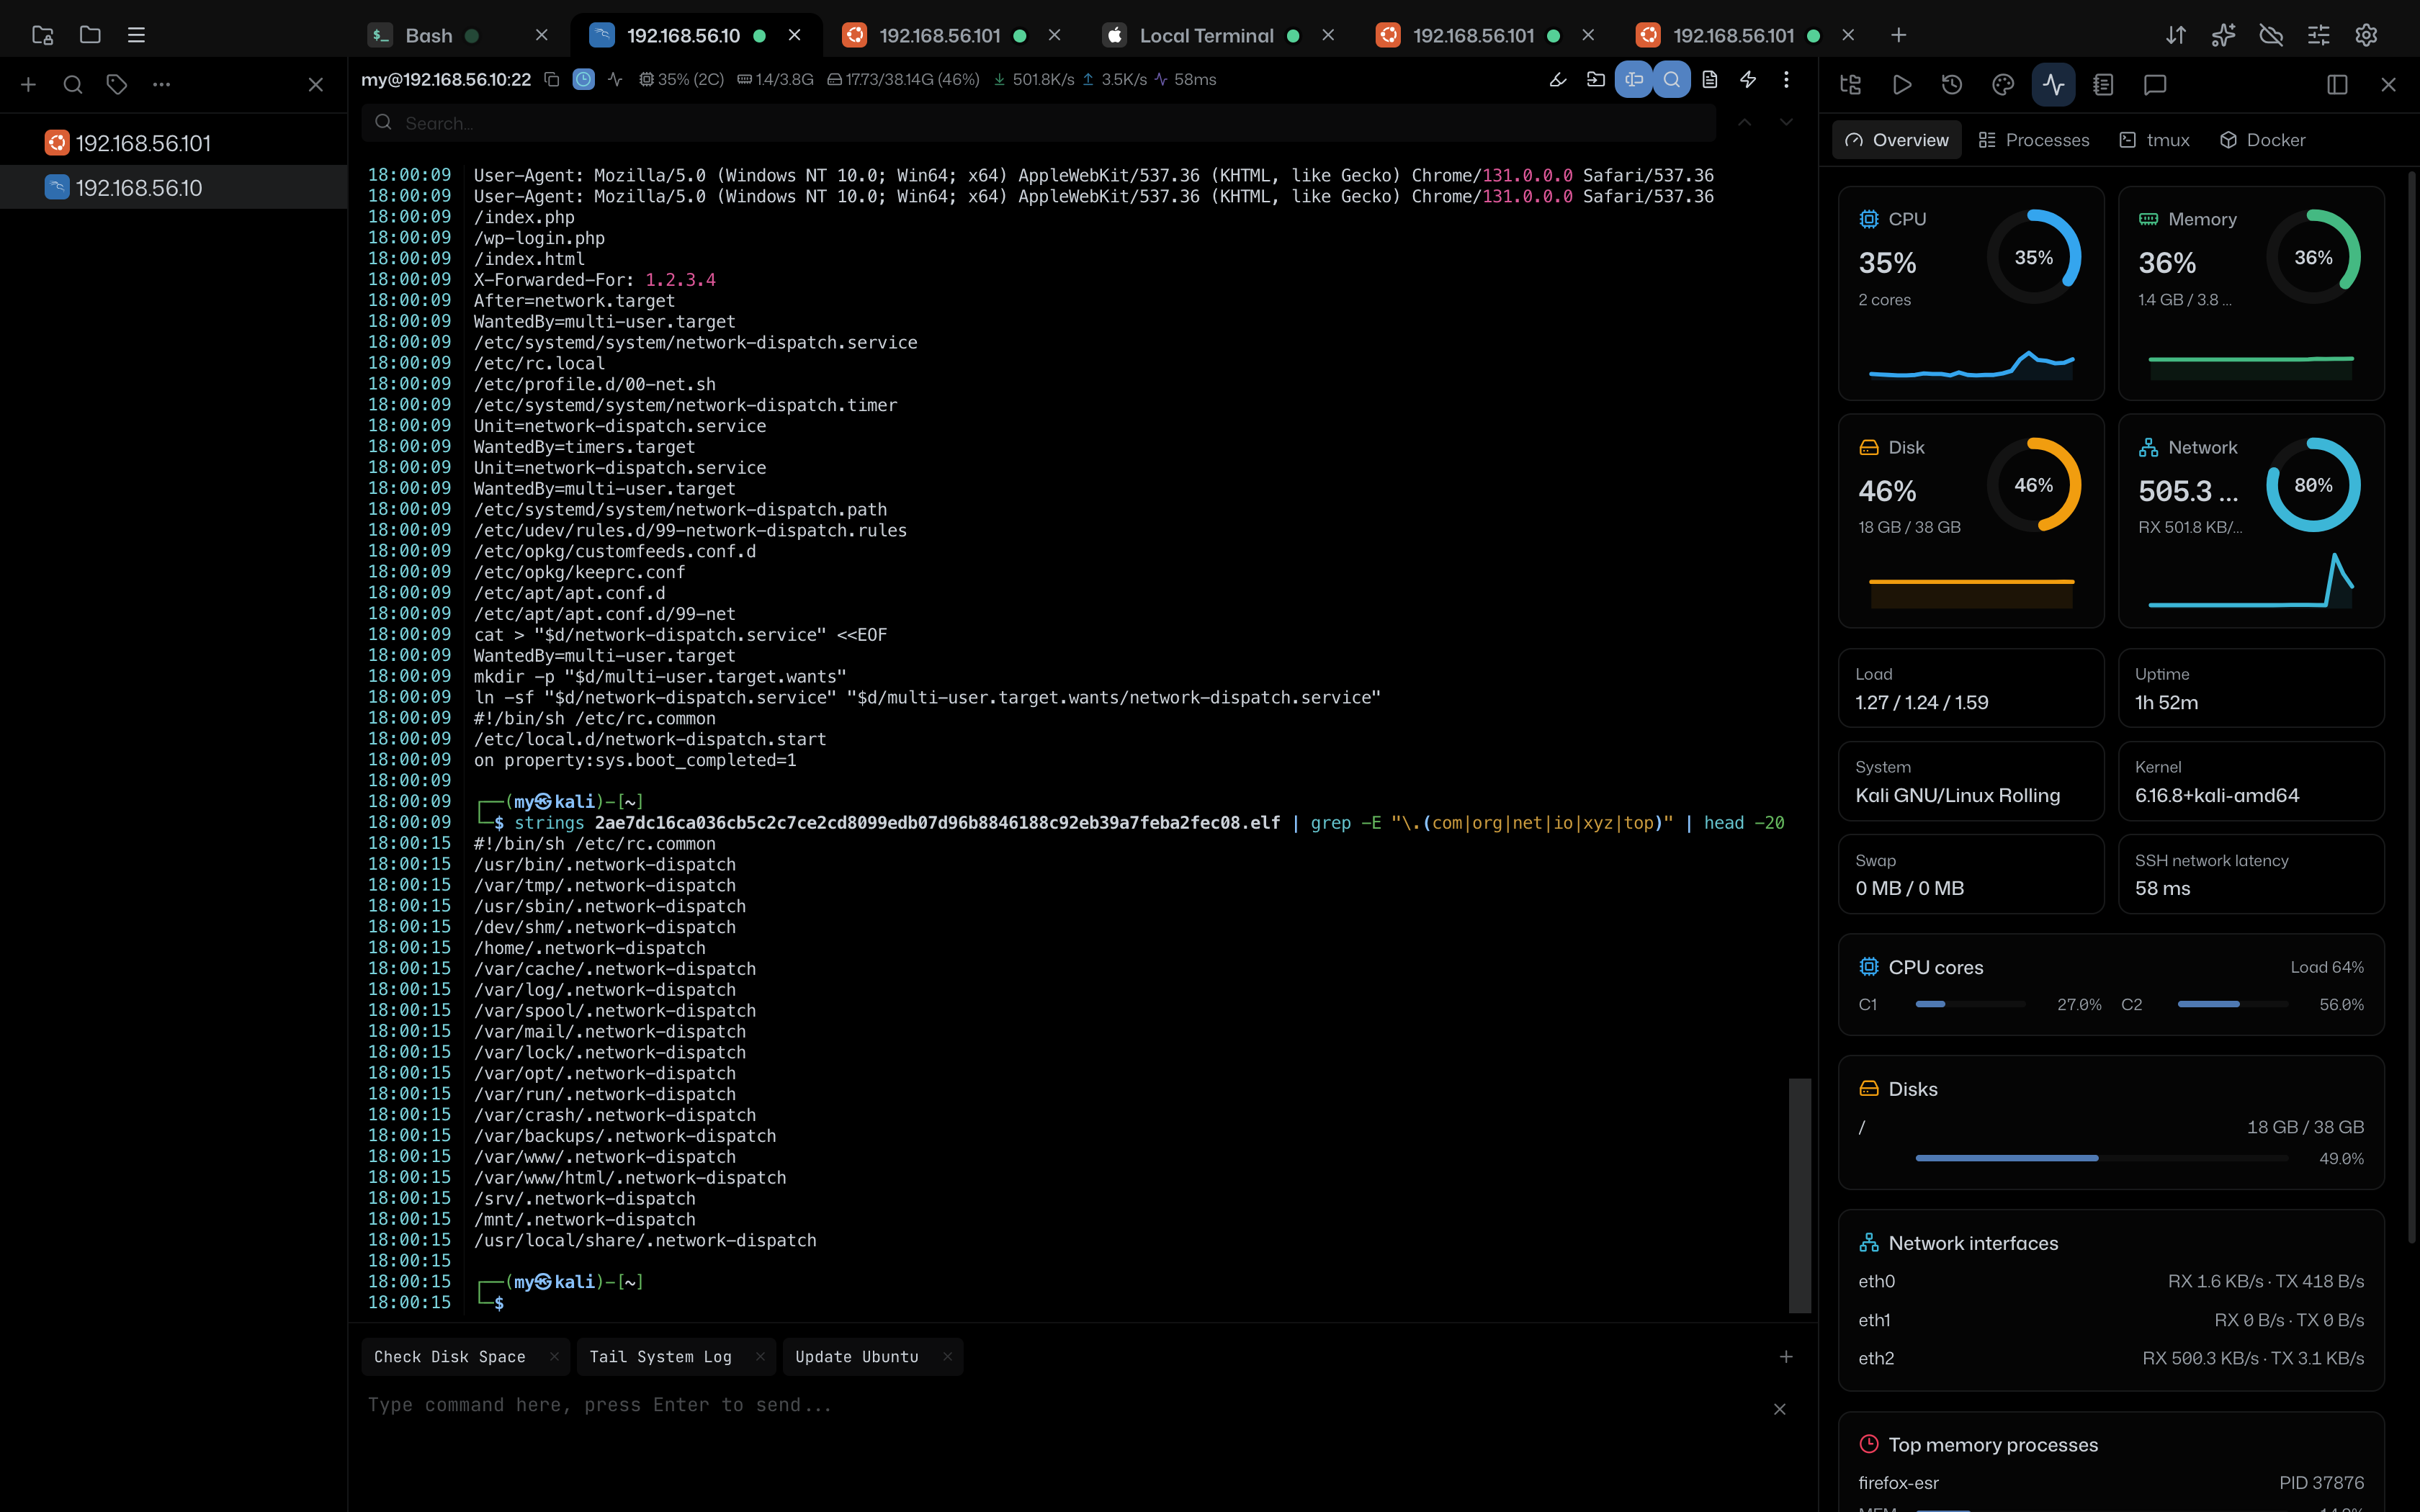2420x1512 pixels.
Task: Jump to previous search match arrow
Action: [x=1744, y=122]
